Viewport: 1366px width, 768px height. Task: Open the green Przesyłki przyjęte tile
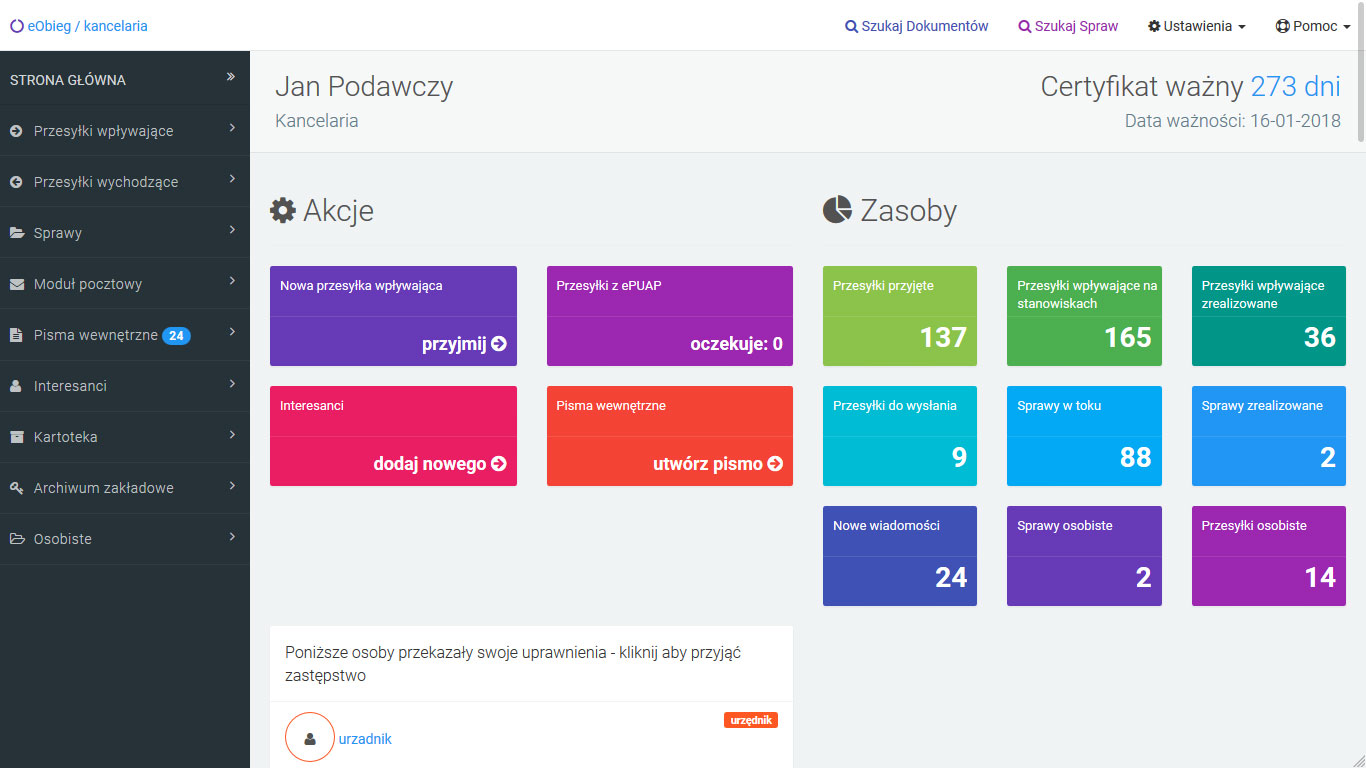899,316
